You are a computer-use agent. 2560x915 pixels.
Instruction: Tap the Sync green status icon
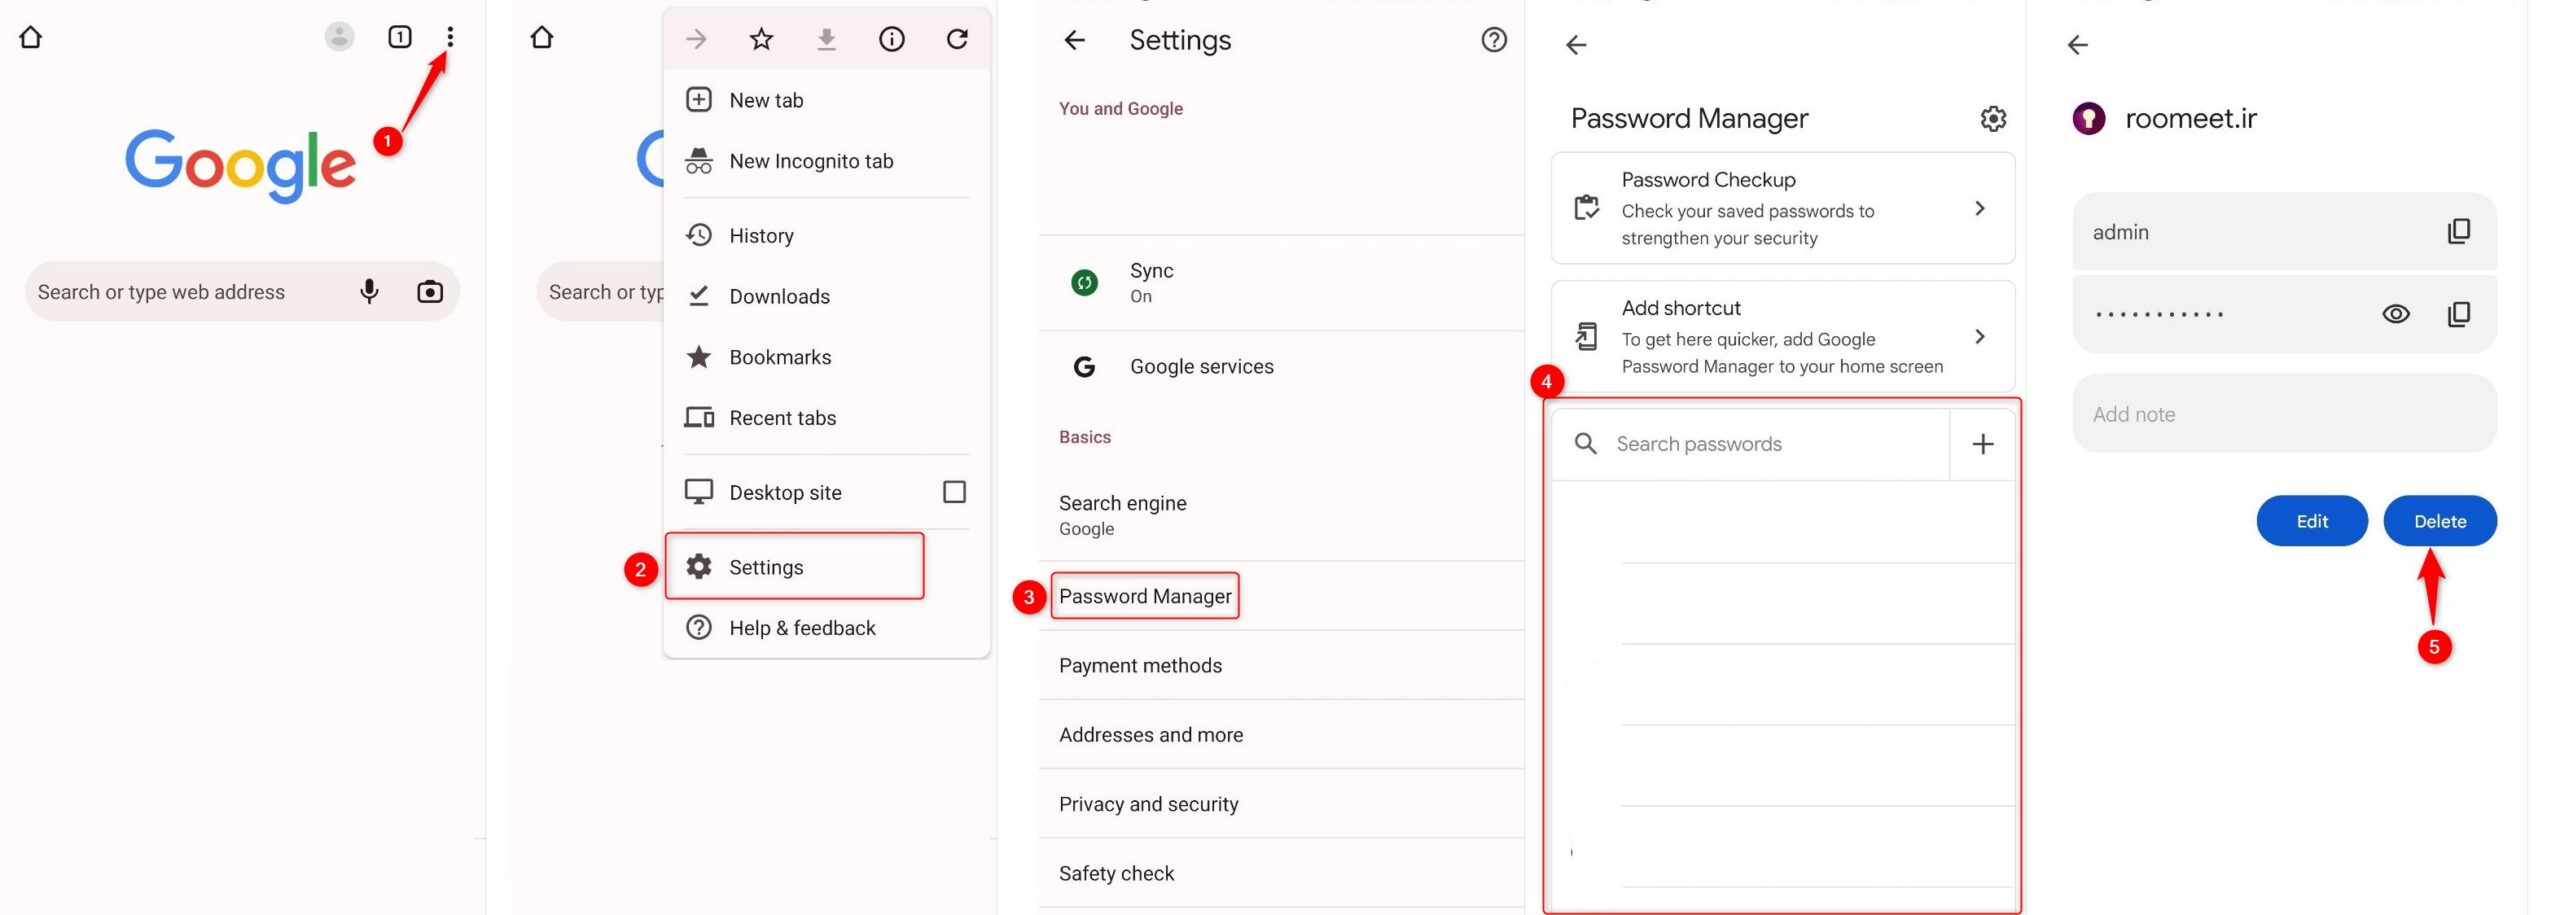1084,283
